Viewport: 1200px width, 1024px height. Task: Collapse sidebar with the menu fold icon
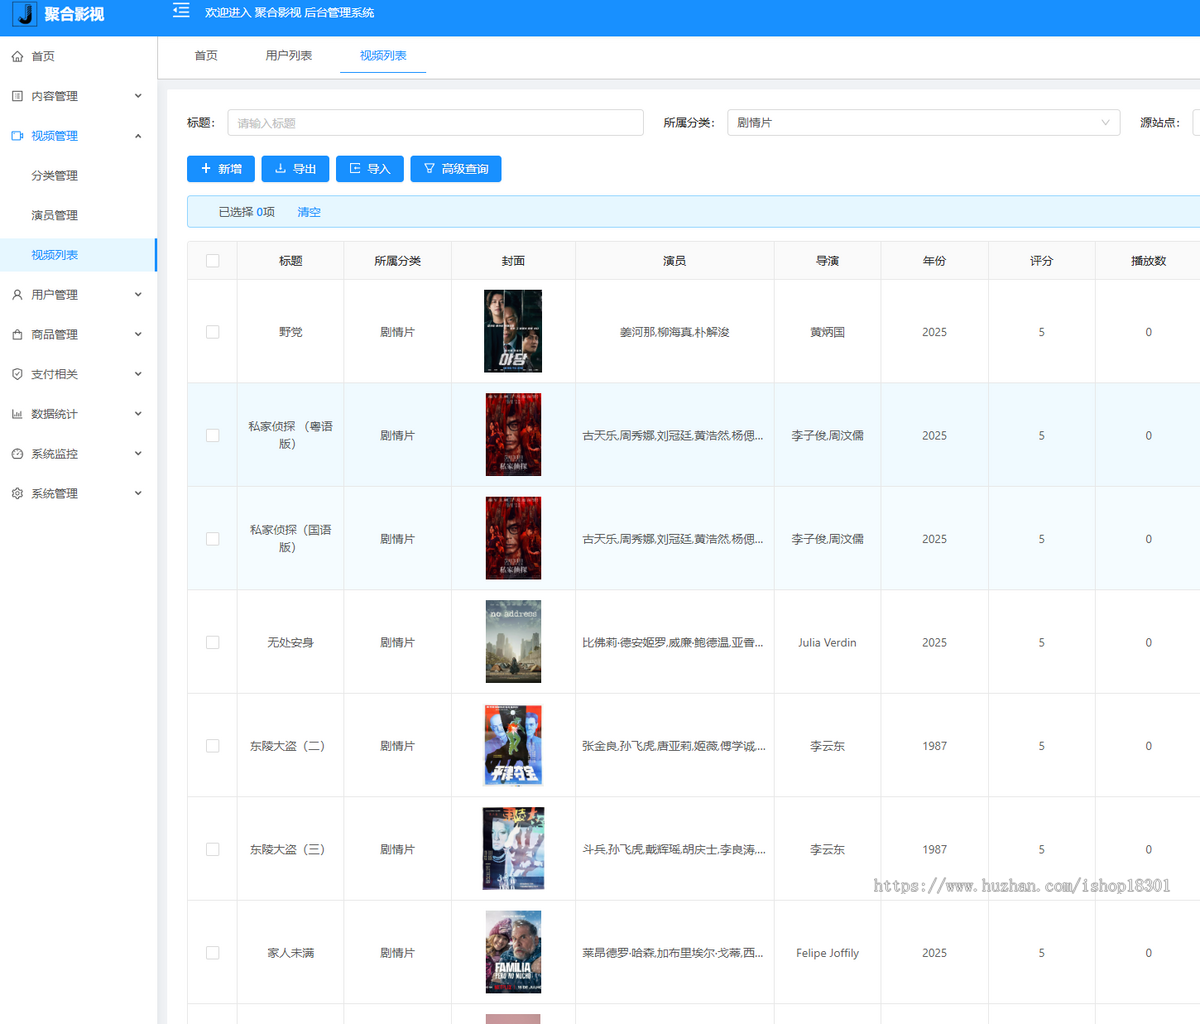pos(181,11)
